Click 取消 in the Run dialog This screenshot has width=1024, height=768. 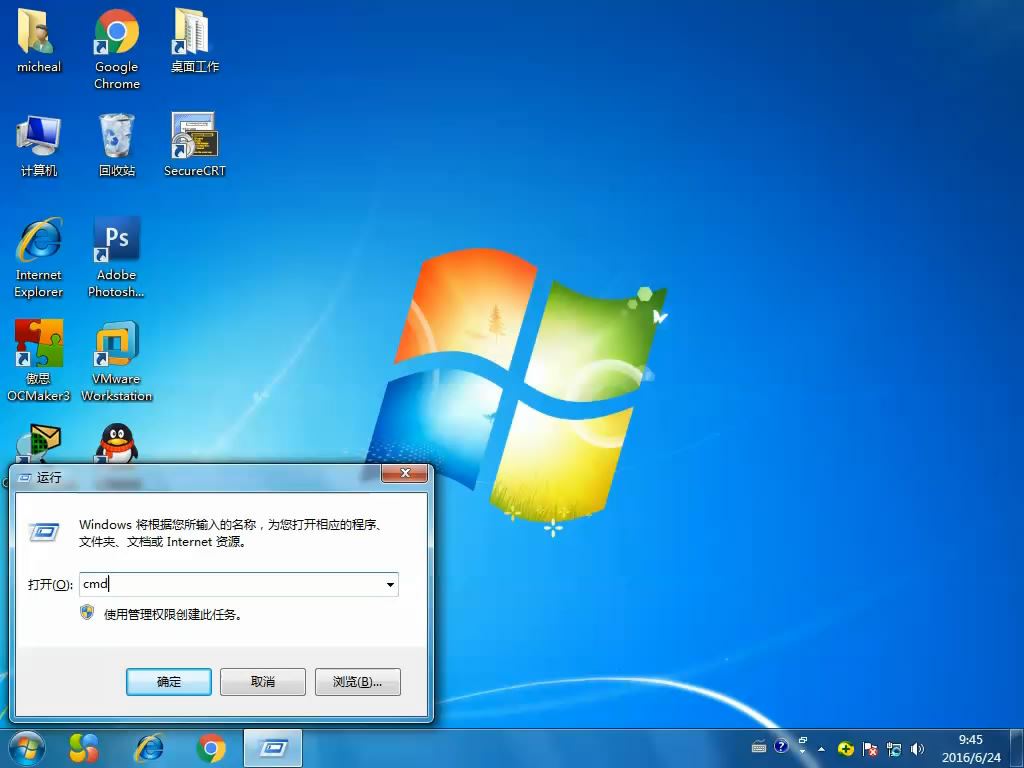tap(263, 682)
